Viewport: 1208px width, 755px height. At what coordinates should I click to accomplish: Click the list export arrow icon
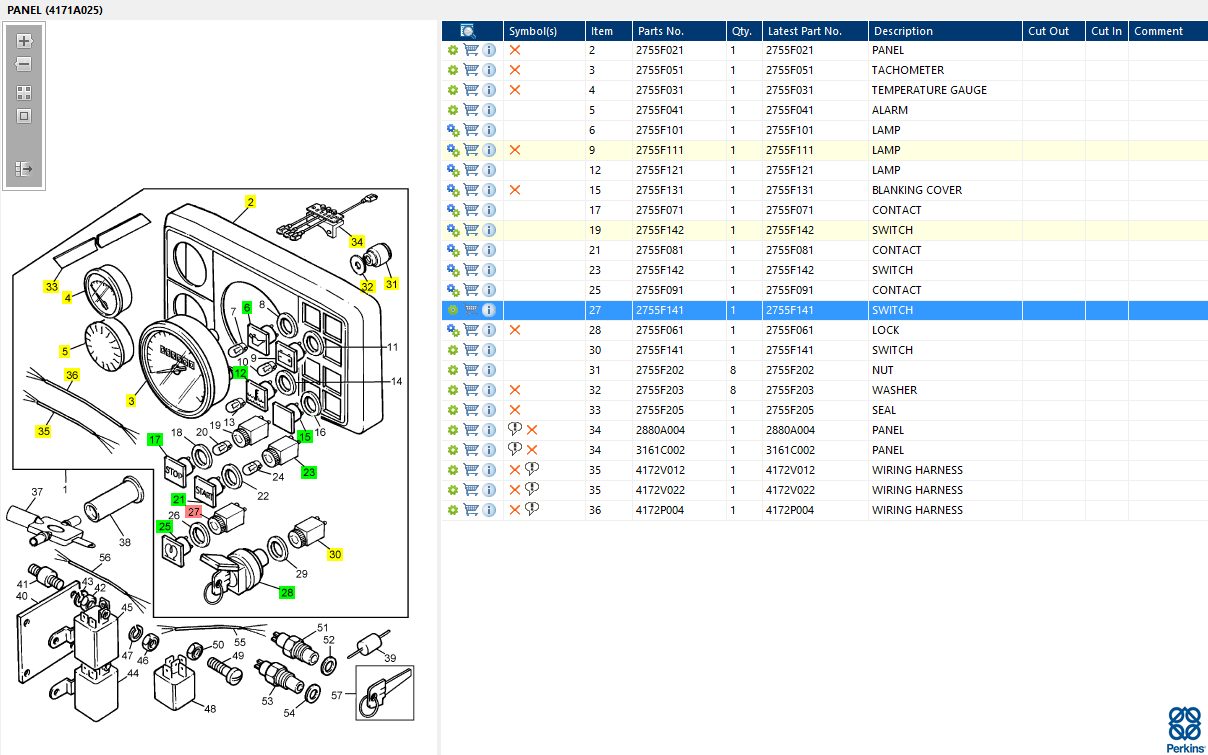24,169
